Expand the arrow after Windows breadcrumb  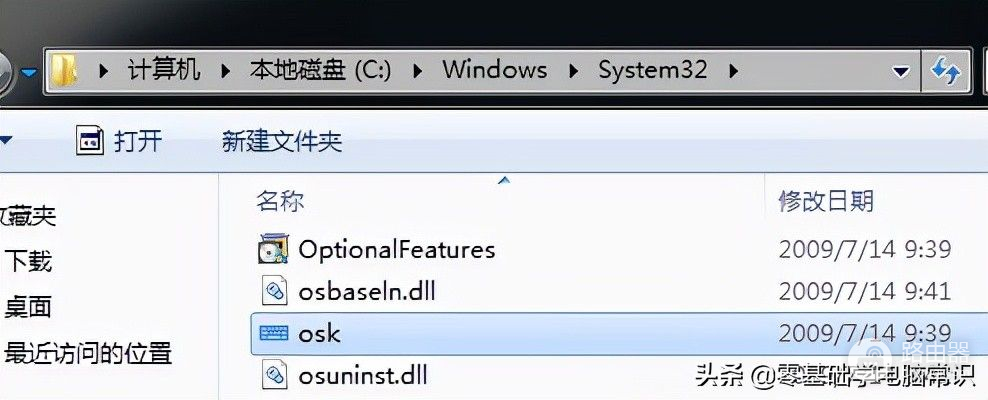click(573, 70)
